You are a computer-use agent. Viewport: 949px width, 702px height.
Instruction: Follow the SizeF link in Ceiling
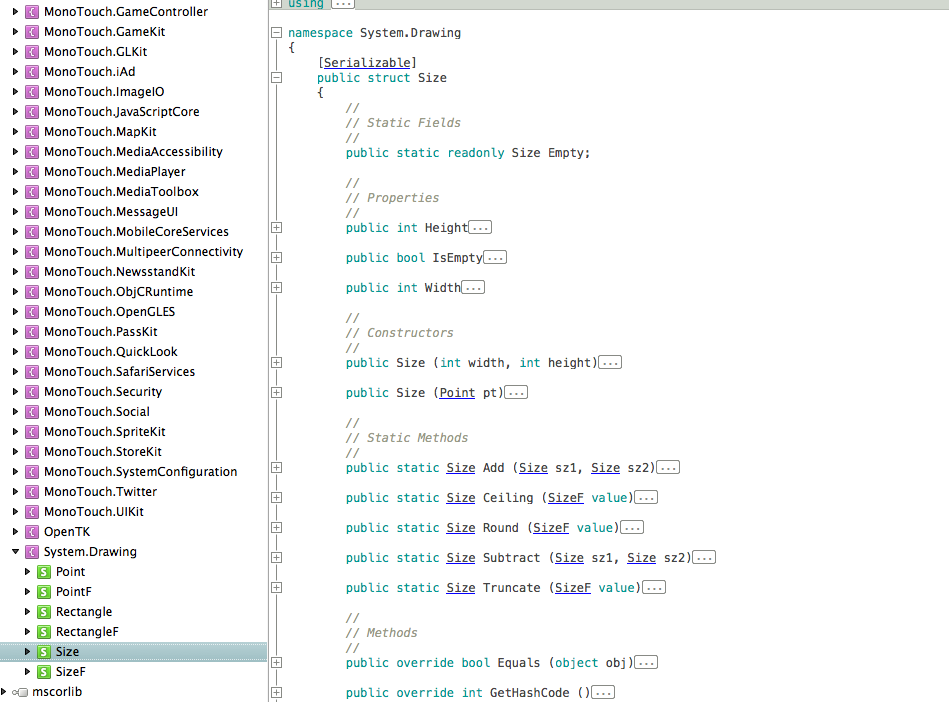pos(566,497)
